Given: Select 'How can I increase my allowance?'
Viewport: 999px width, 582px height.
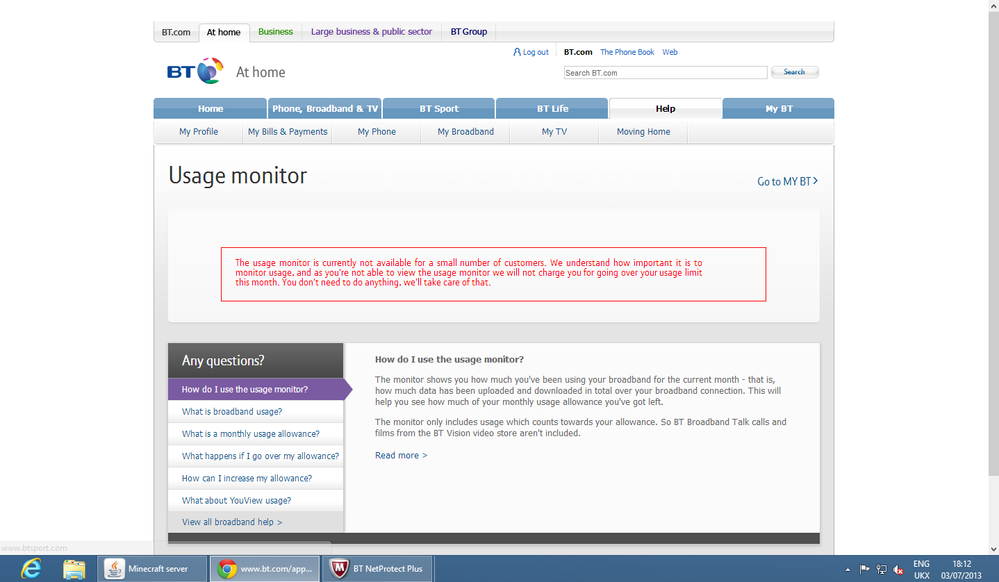Looking at the screenshot, I should point(255,478).
